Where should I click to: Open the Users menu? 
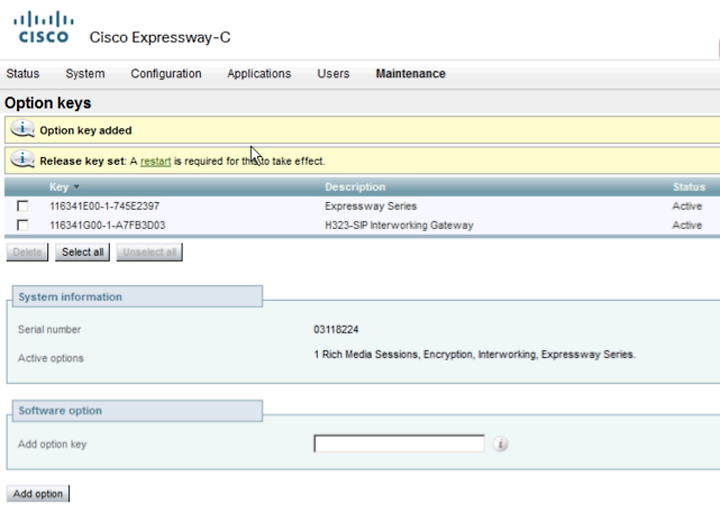(x=333, y=73)
